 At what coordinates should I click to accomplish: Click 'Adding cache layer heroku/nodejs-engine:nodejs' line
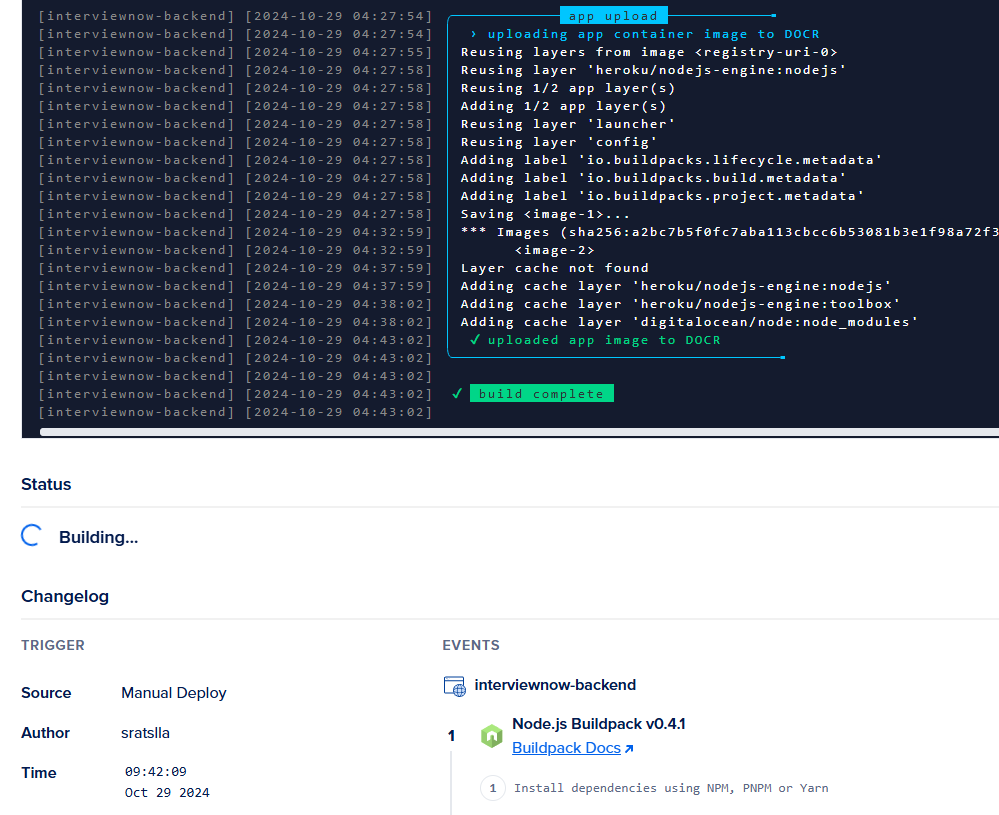(x=676, y=286)
